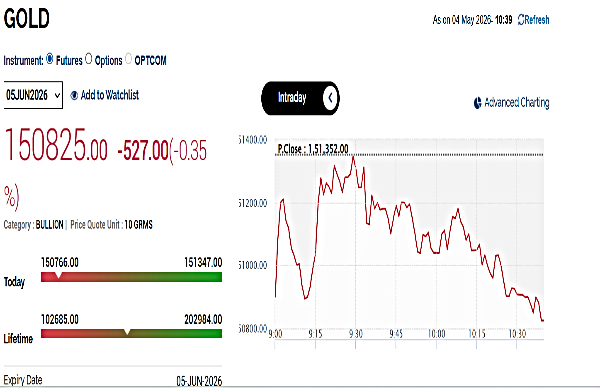This screenshot has width=600, height=388.
Task: Click the chevron arrow in the Intraday pill
Action: [330, 98]
